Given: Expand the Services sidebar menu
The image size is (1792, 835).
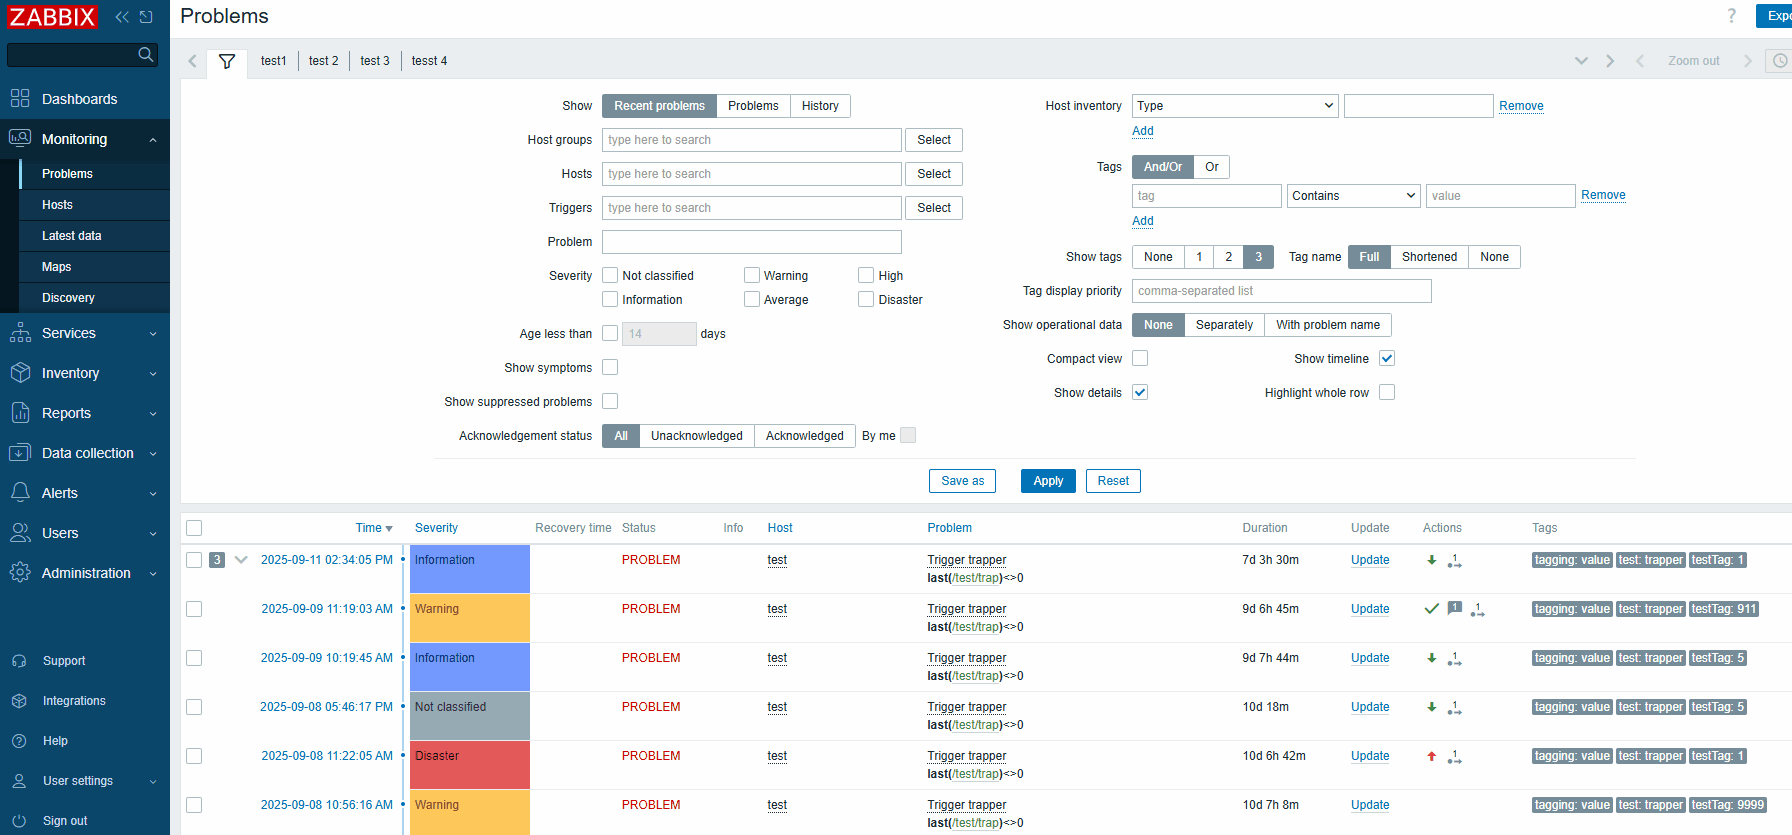Looking at the screenshot, I should (x=85, y=333).
